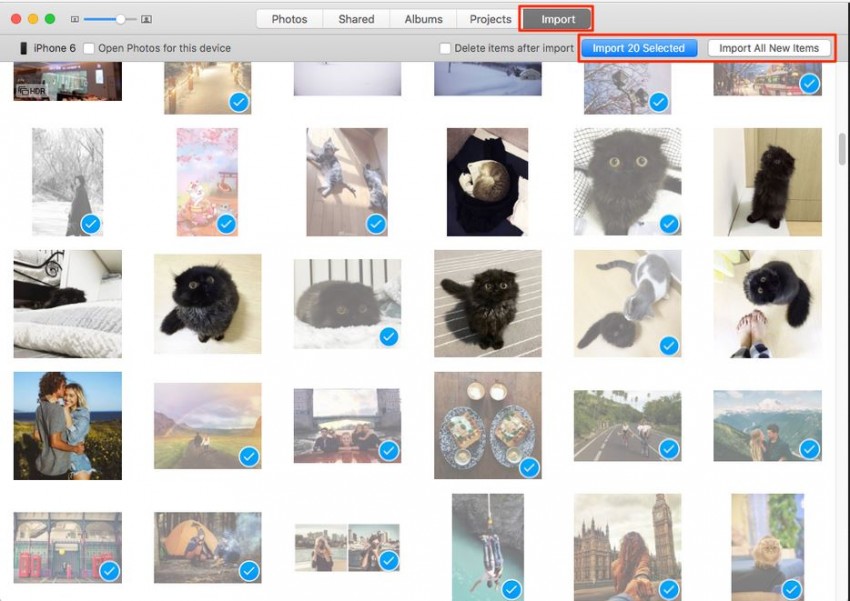Screen dimensions: 850x601
Task: Uncheck the cherry blossom illustration photo
Action: tap(226, 224)
